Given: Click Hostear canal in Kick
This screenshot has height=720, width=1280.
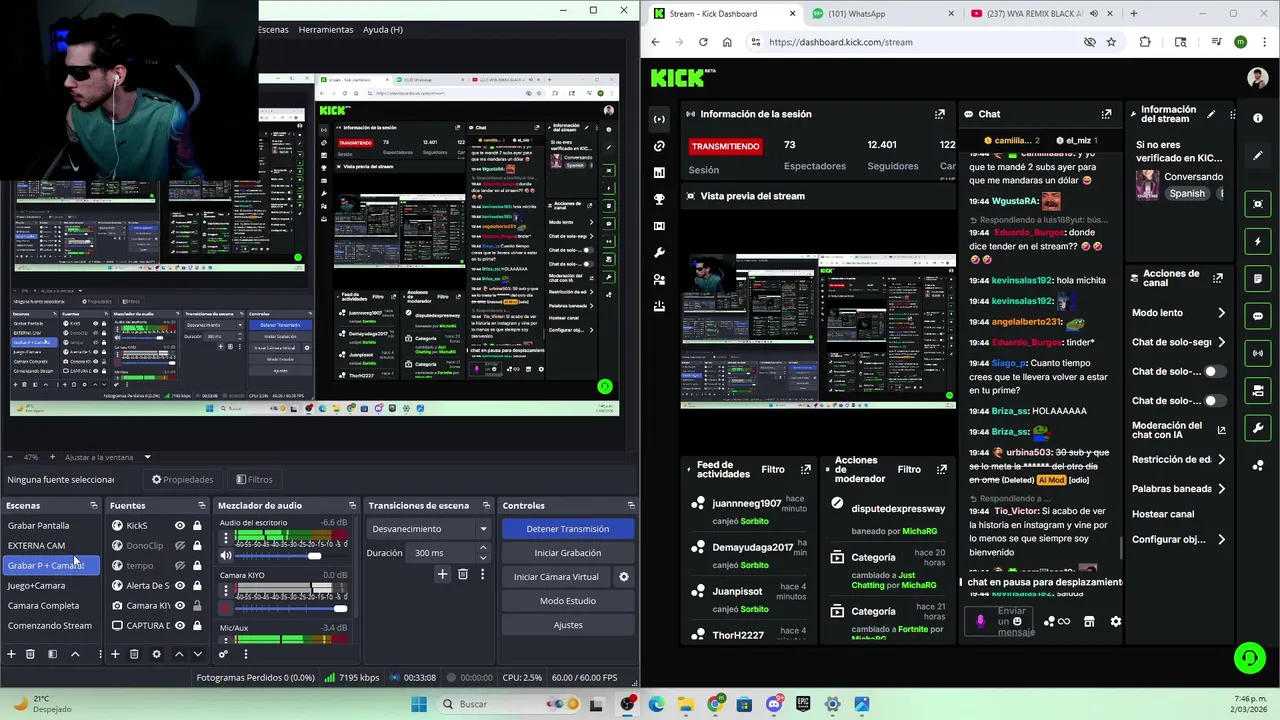Looking at the screenshot, I should point(1163,514).
